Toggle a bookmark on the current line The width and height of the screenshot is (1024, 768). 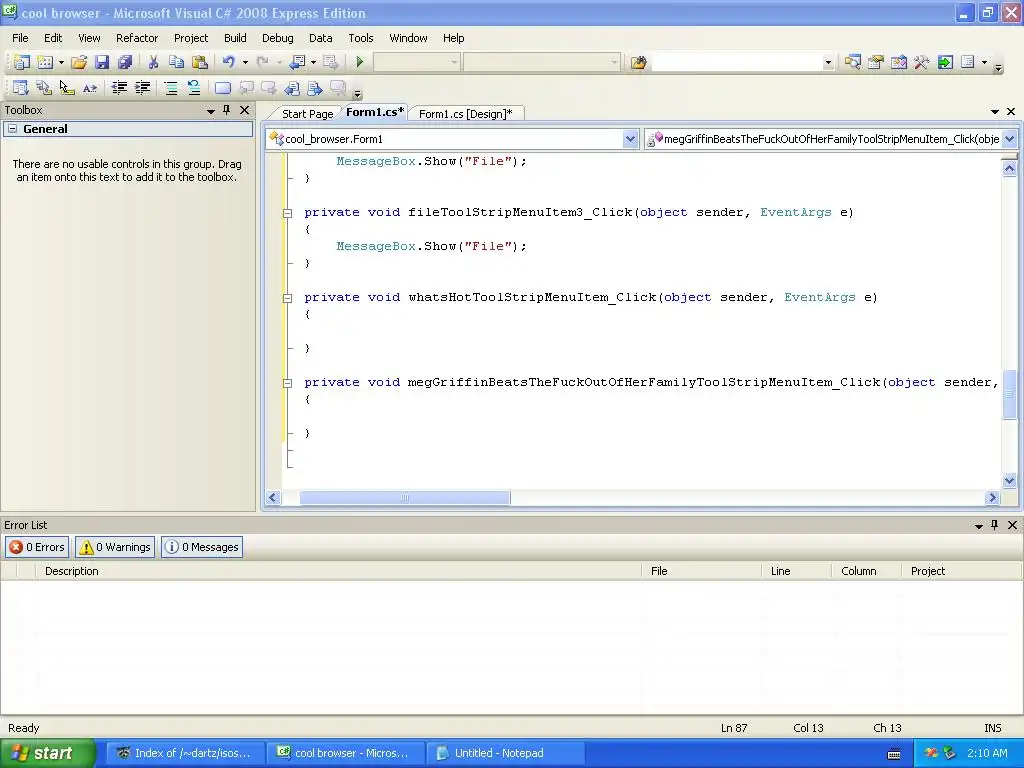(x=223, y=88)
